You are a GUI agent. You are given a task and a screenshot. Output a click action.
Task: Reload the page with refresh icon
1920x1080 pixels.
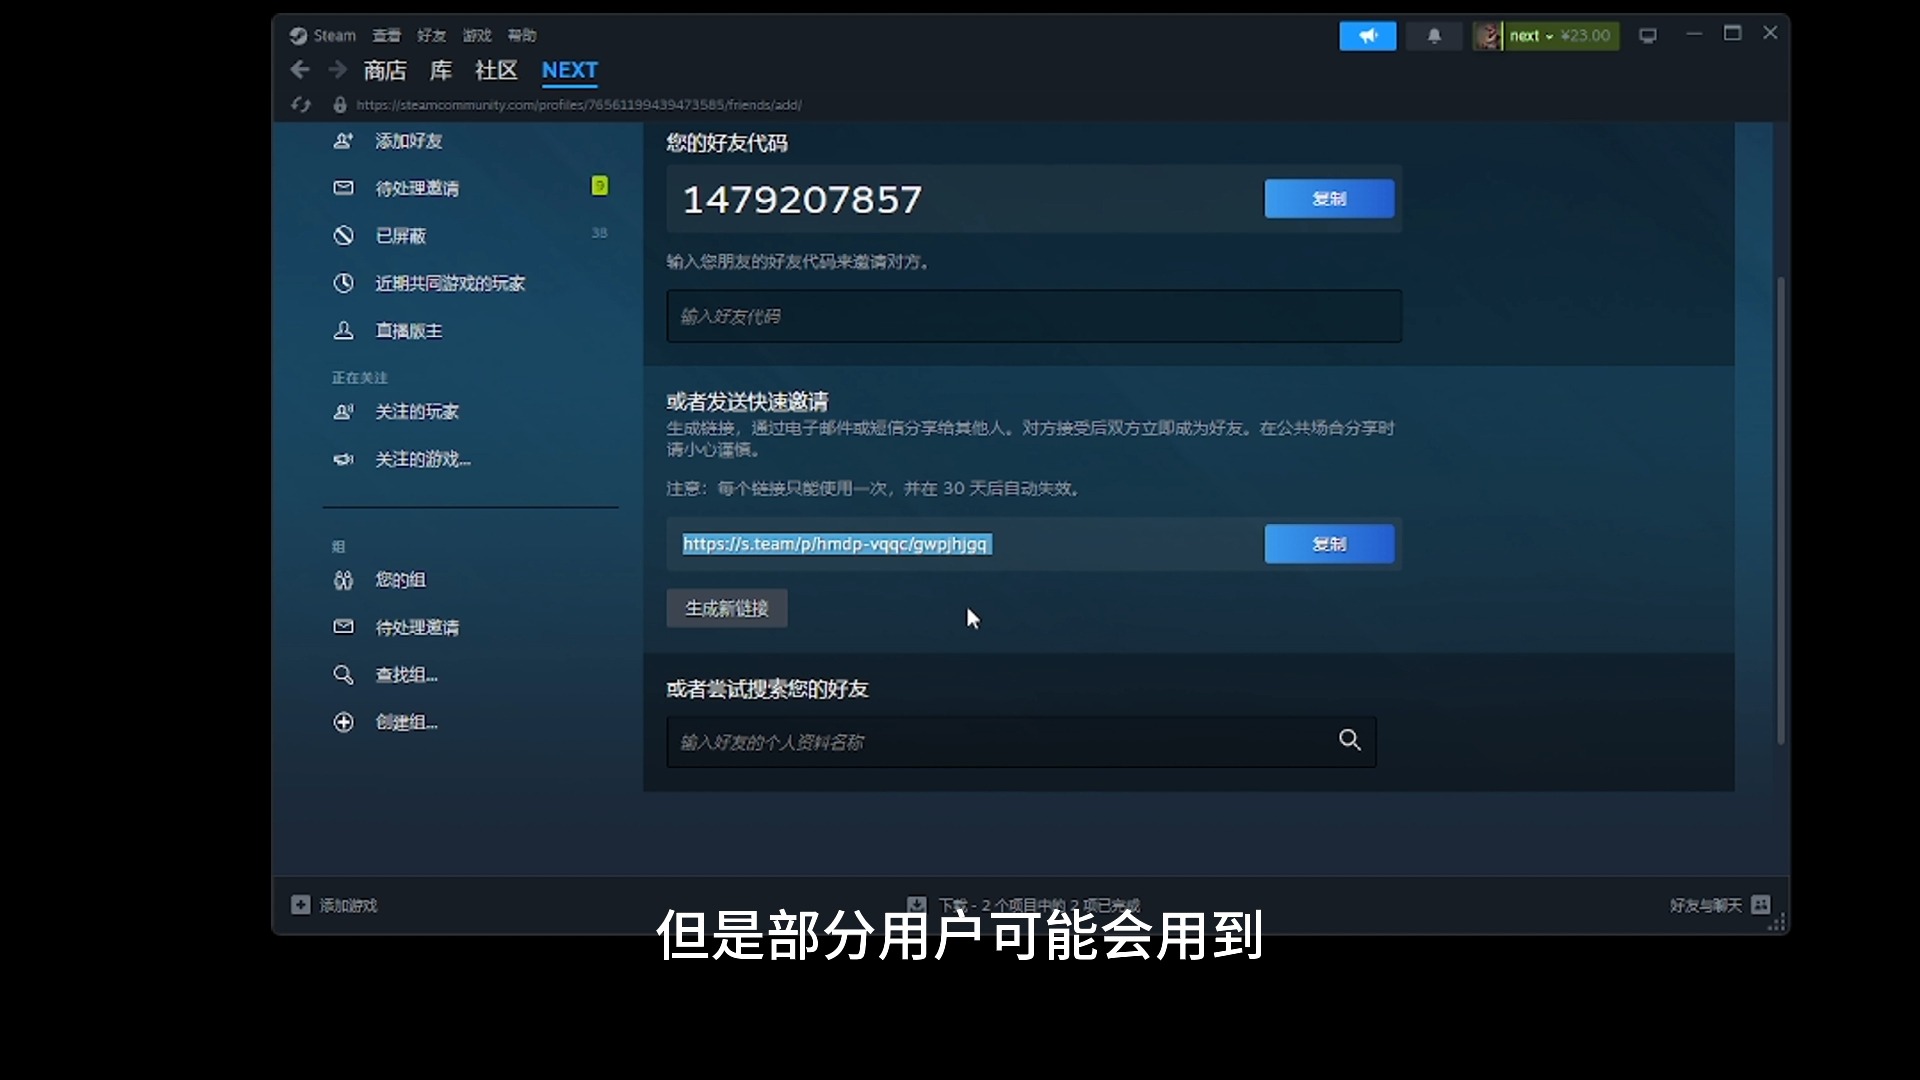point(301,104)
